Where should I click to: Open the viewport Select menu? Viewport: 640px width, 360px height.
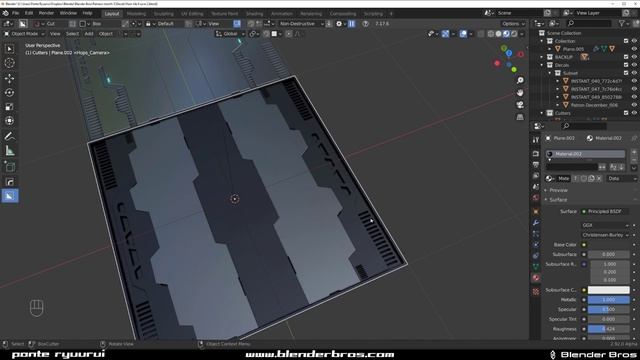tap(72, 34)
